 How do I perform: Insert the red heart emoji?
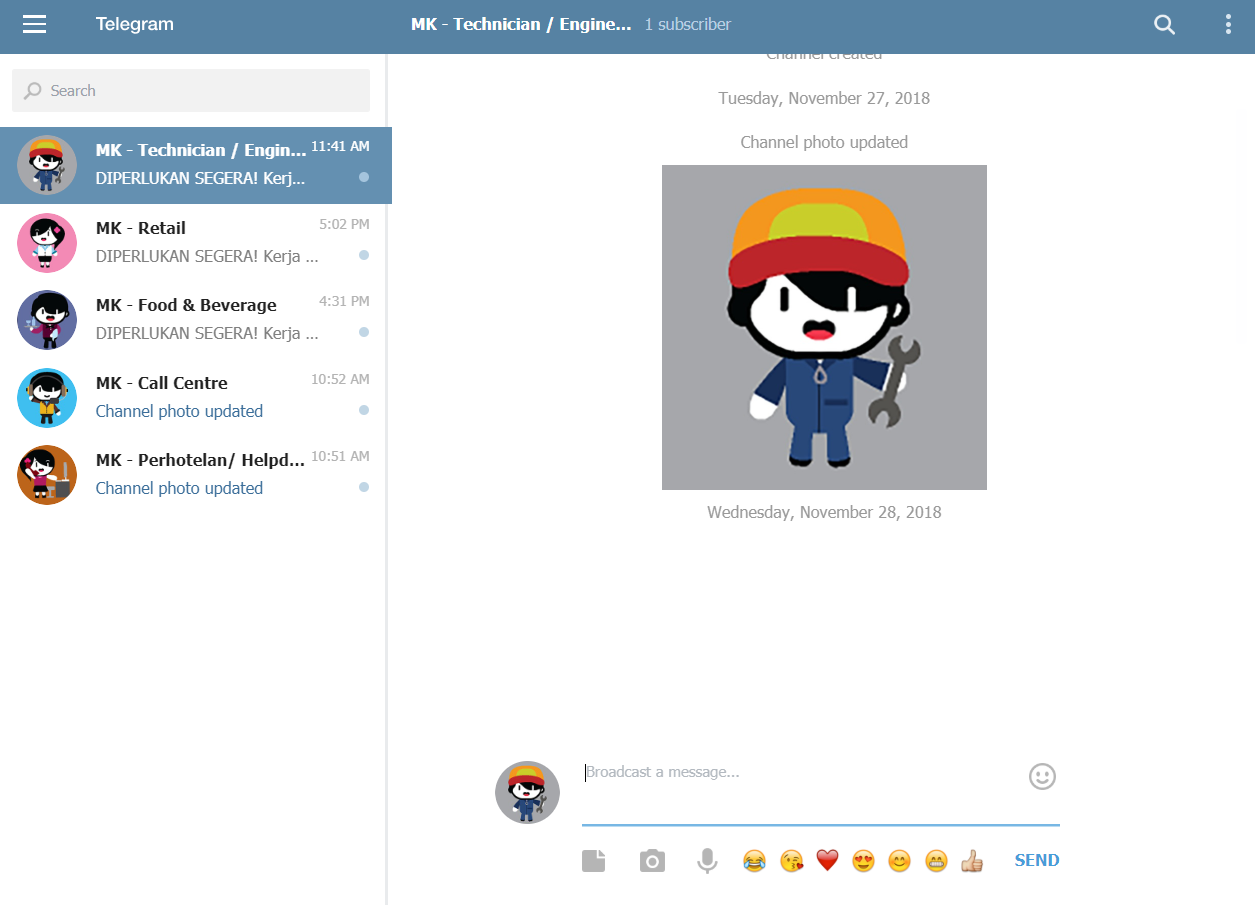point(827,860)
